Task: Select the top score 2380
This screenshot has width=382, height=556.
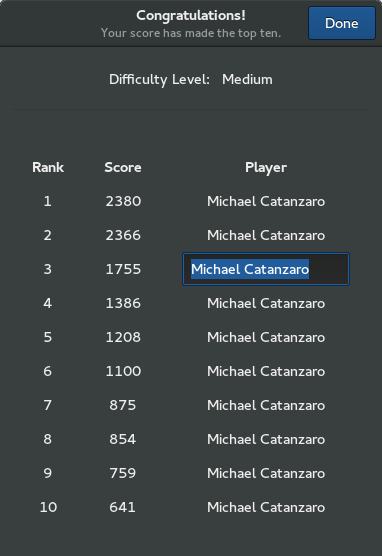Action: point(123,201)
